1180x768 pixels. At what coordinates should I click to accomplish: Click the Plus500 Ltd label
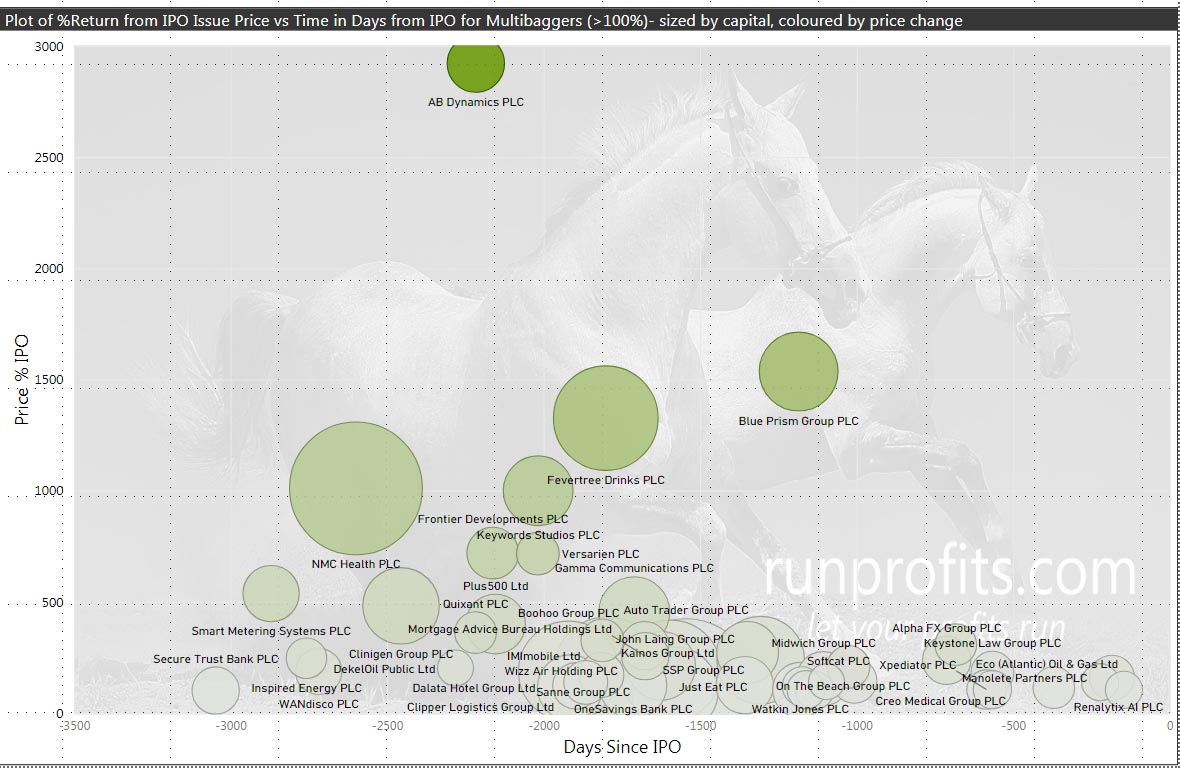495,586
